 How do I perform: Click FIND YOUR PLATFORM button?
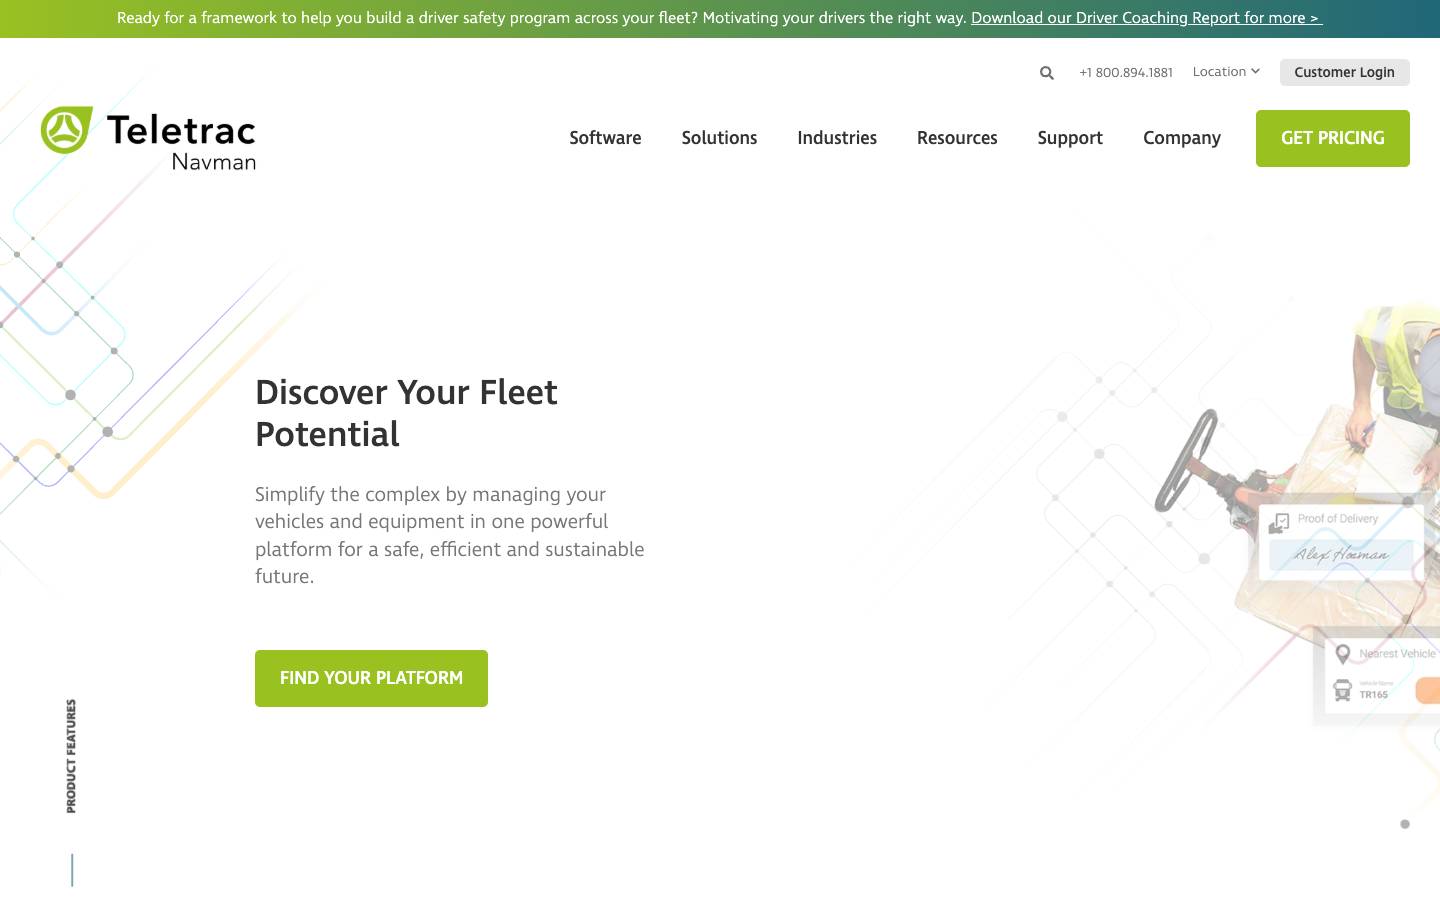pyautogui.click(x=371, y=678)
